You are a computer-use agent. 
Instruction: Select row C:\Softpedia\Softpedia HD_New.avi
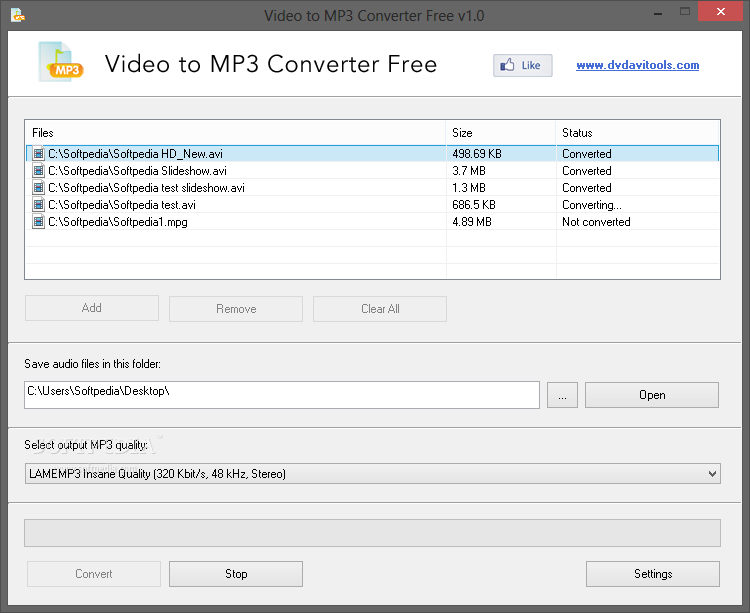click(x=372, y=153)
